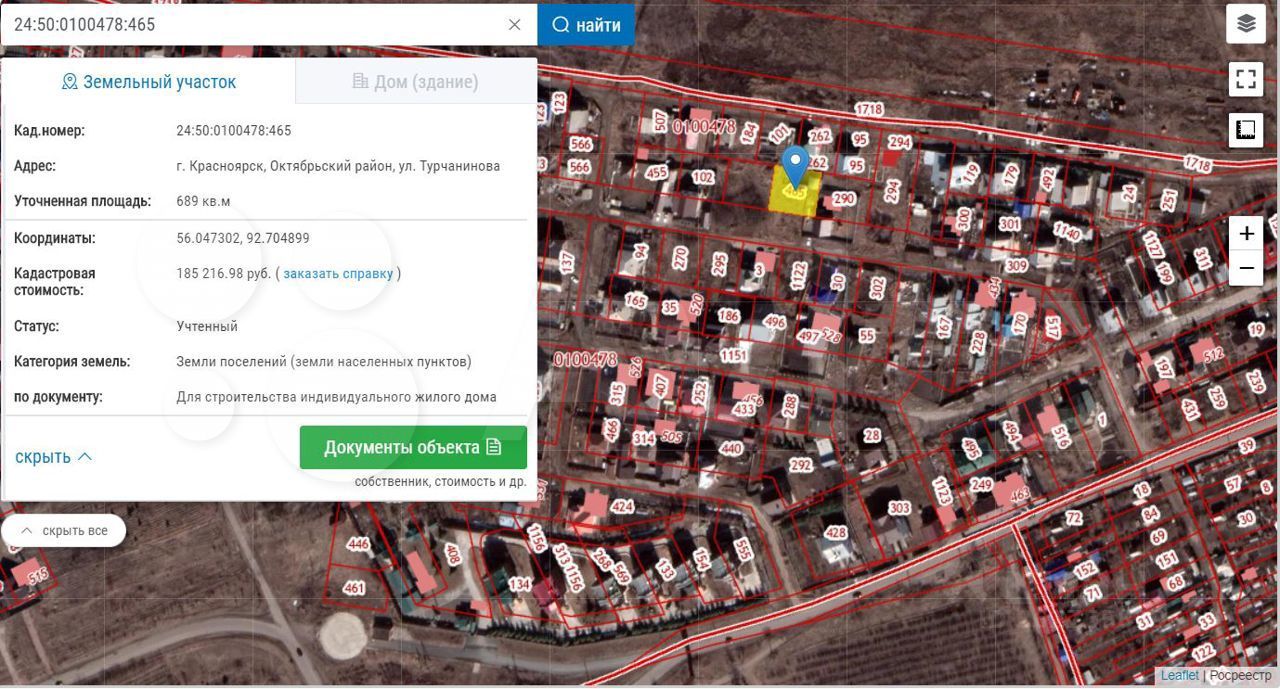Activate the ruler measurement tool

pos(1245,130)
